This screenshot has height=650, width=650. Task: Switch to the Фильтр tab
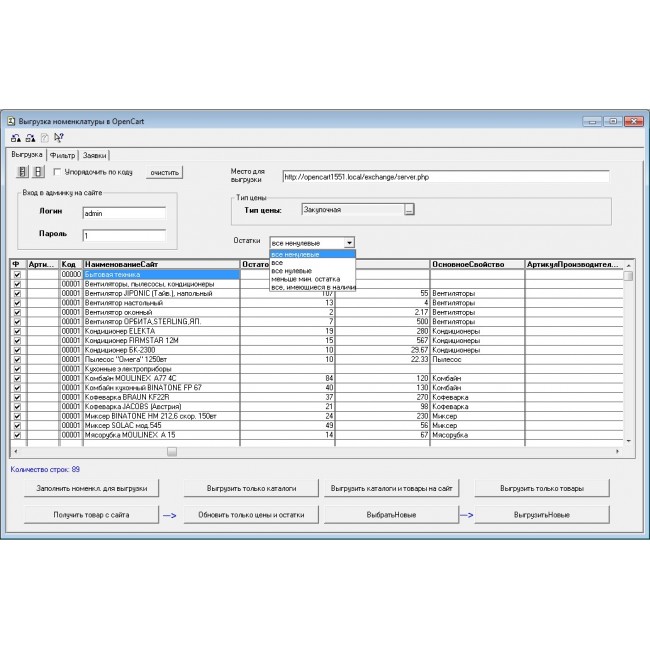[x=63, y=155]
